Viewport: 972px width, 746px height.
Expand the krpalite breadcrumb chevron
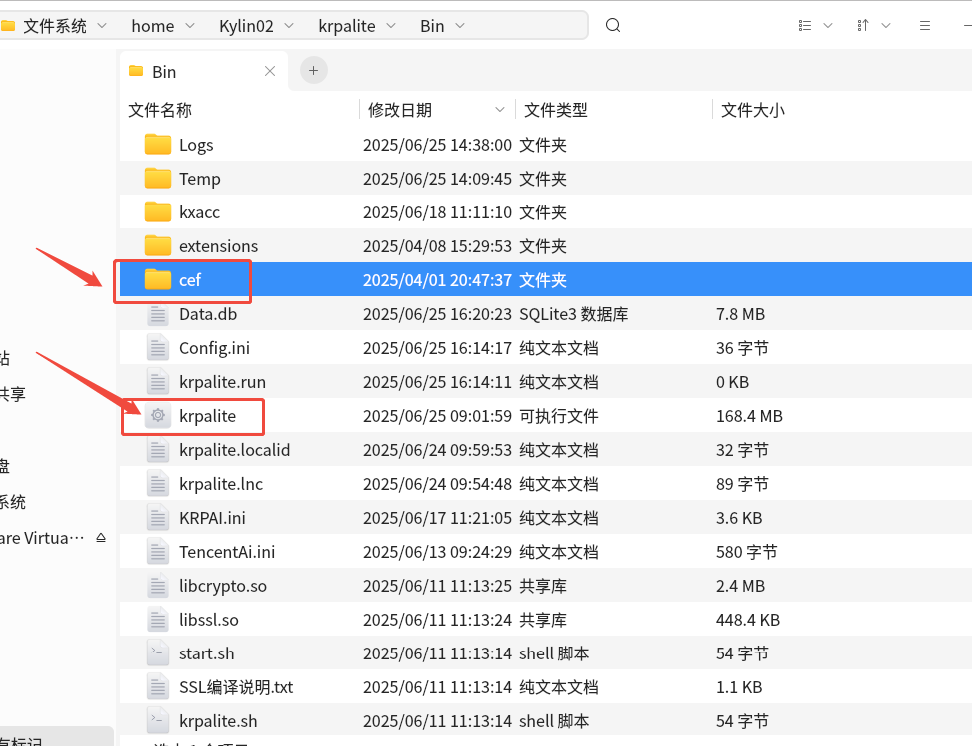[x=391, y=25]
